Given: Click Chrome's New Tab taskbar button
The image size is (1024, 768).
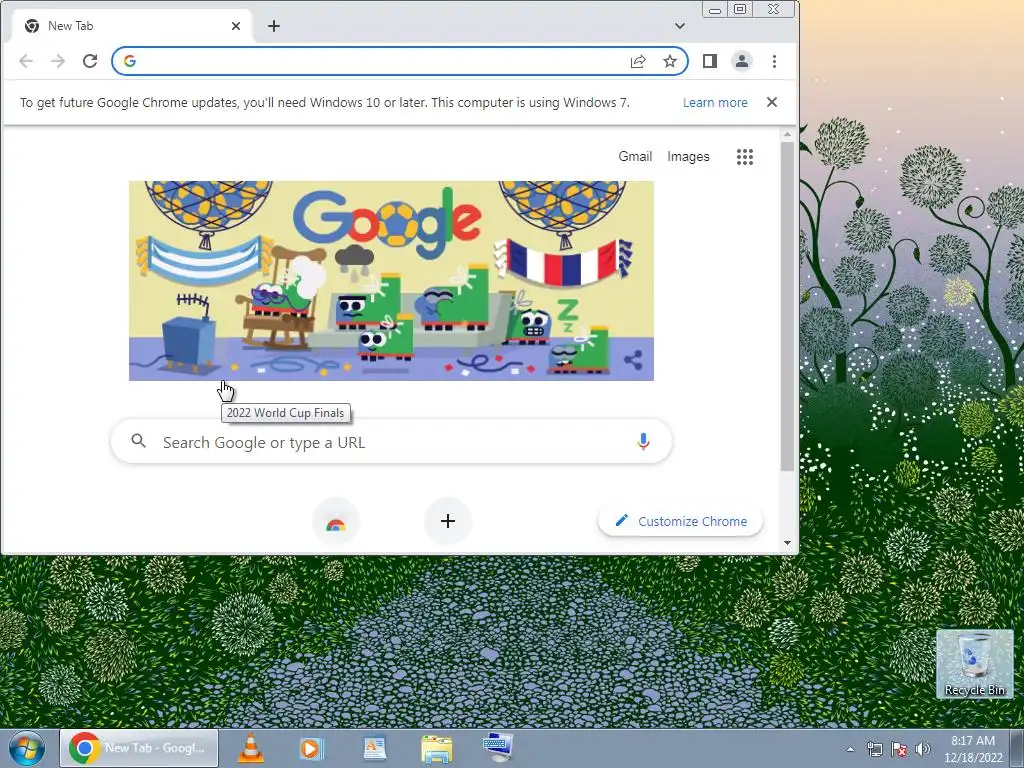Looking at the screenshot, I should (139, 748).
